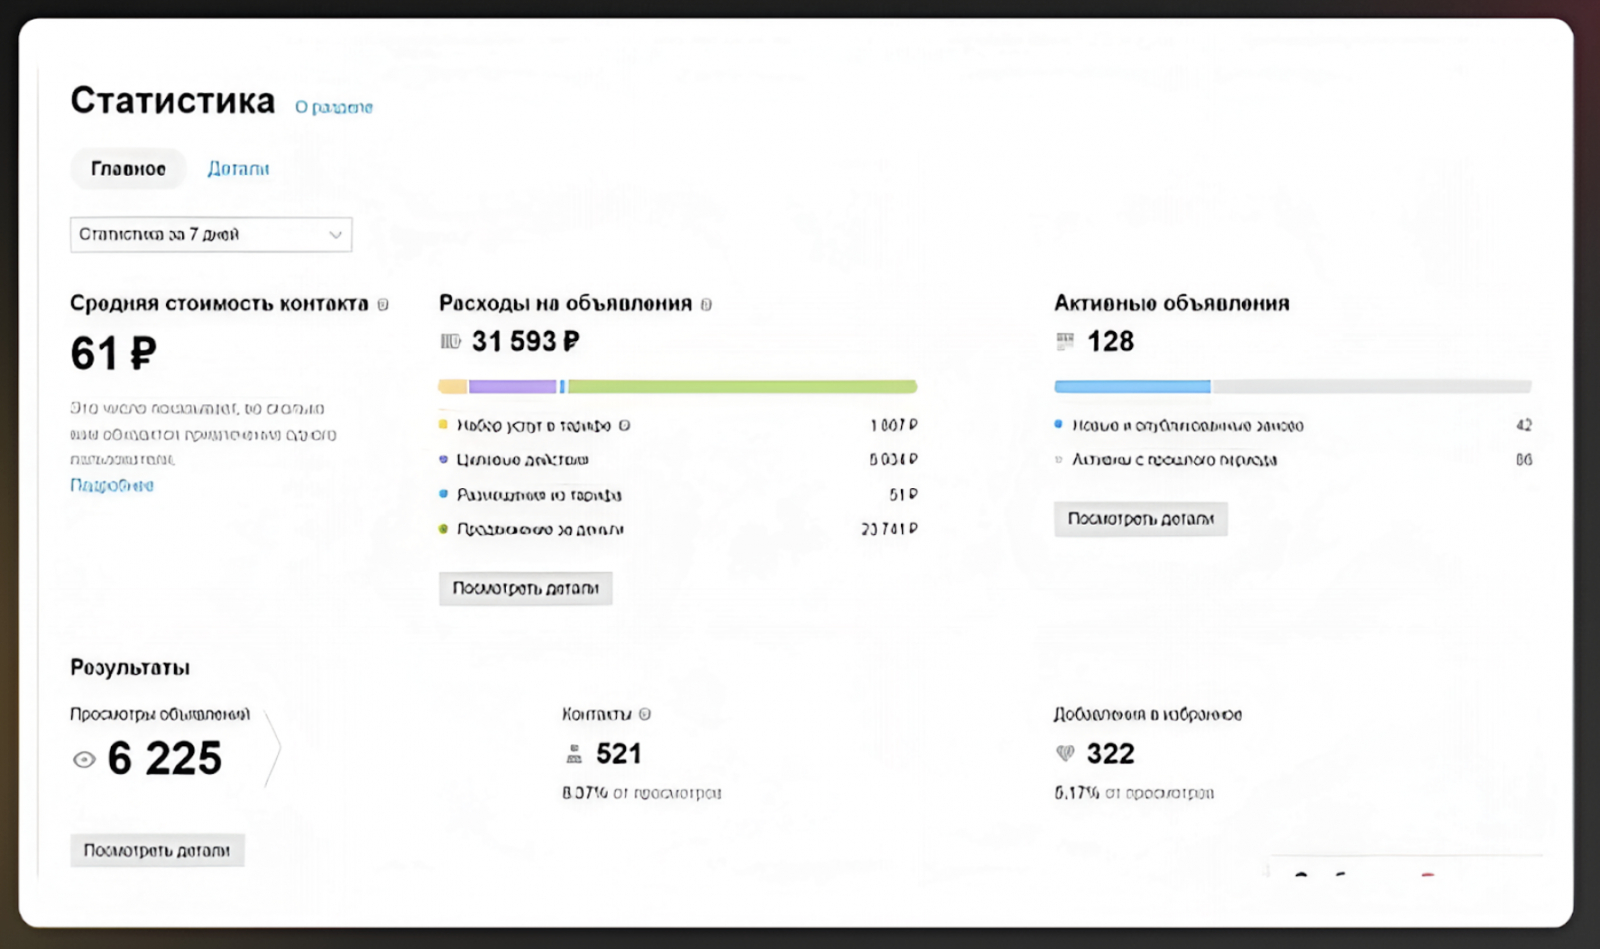
Task: Click the person icon beside 521 contacts
Action: point(574,754)
